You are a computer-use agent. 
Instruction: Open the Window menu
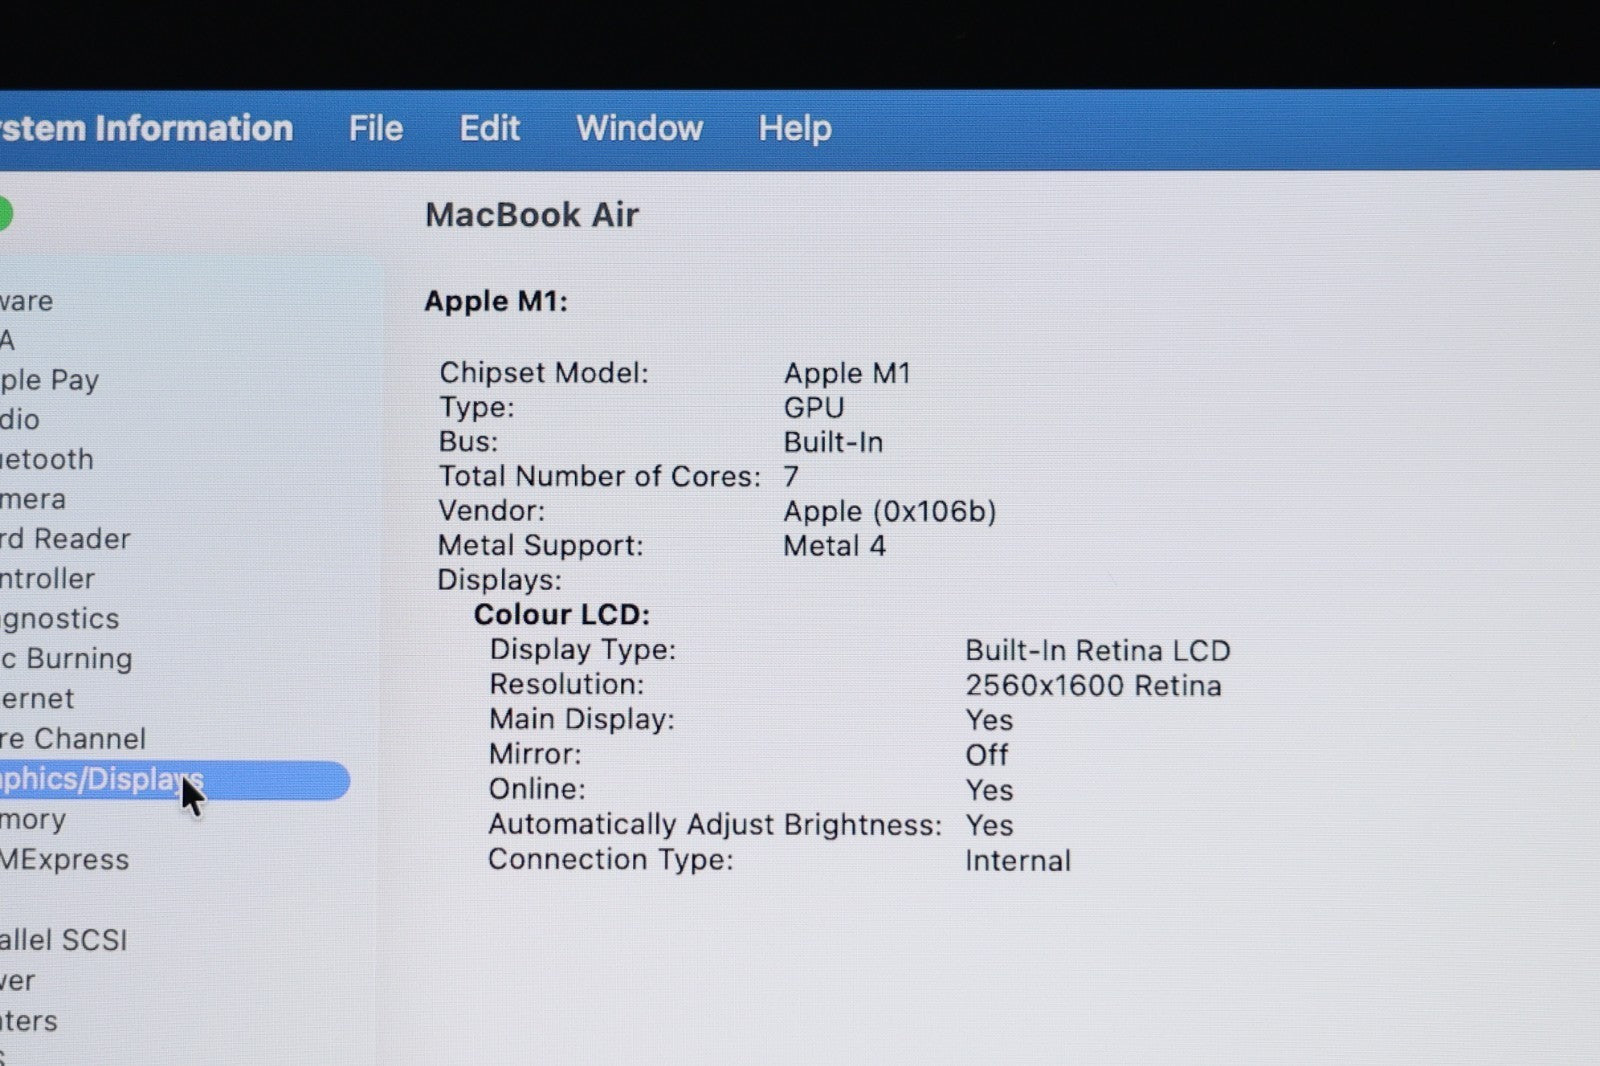coord(639,129)
